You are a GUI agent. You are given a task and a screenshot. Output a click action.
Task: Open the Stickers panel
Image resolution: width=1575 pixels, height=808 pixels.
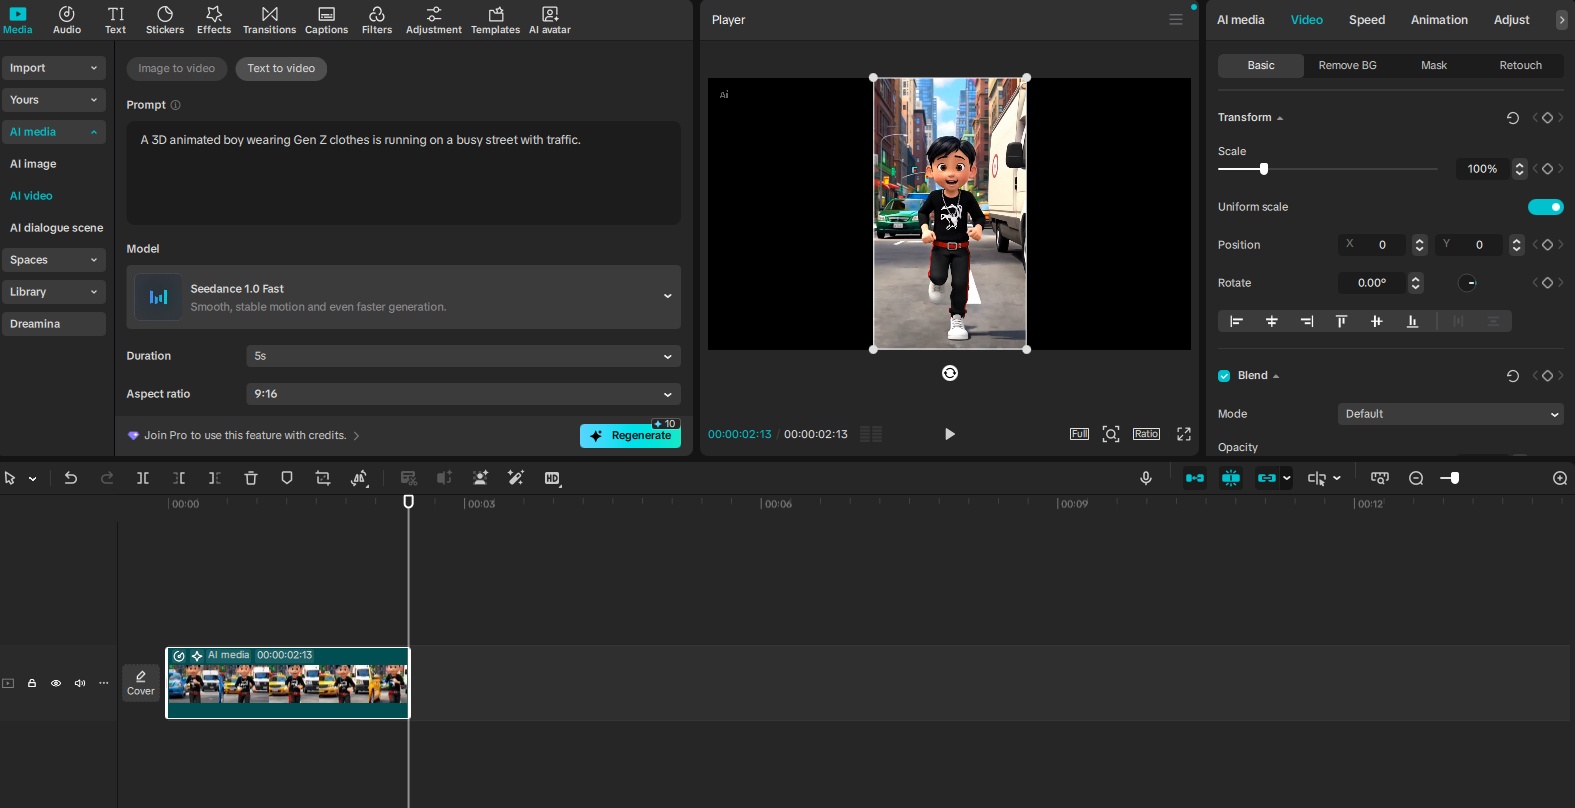click(x=165, y=19)
